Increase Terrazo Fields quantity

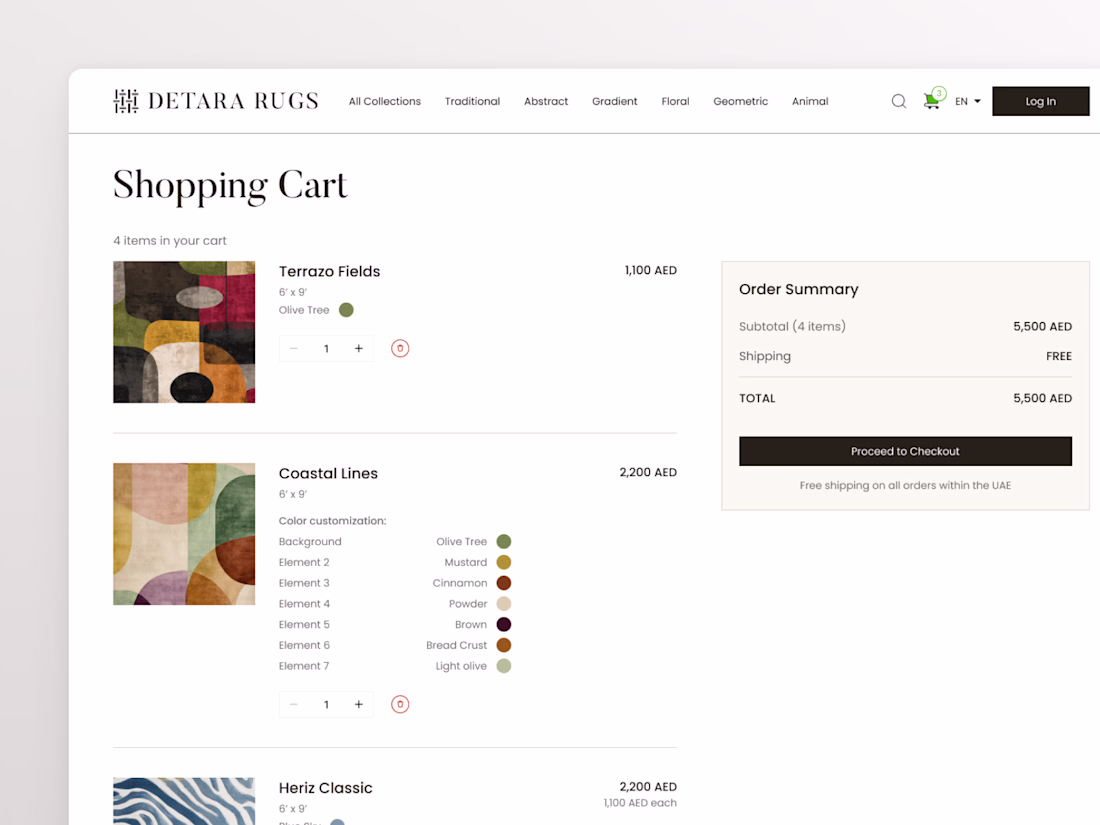tap(358, 349)
